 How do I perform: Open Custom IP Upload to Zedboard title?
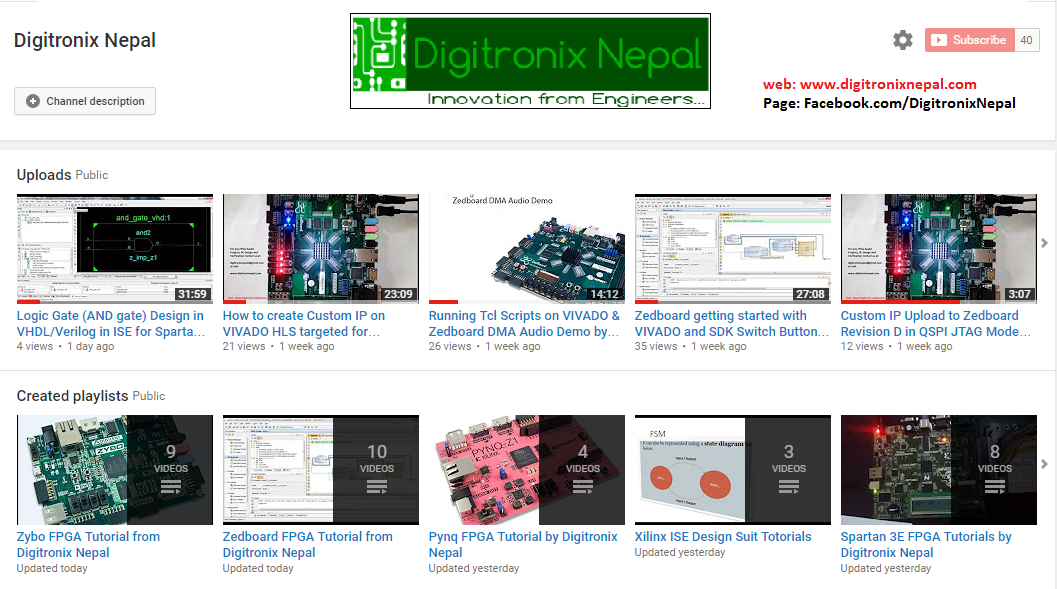click(x=936, y=323)
